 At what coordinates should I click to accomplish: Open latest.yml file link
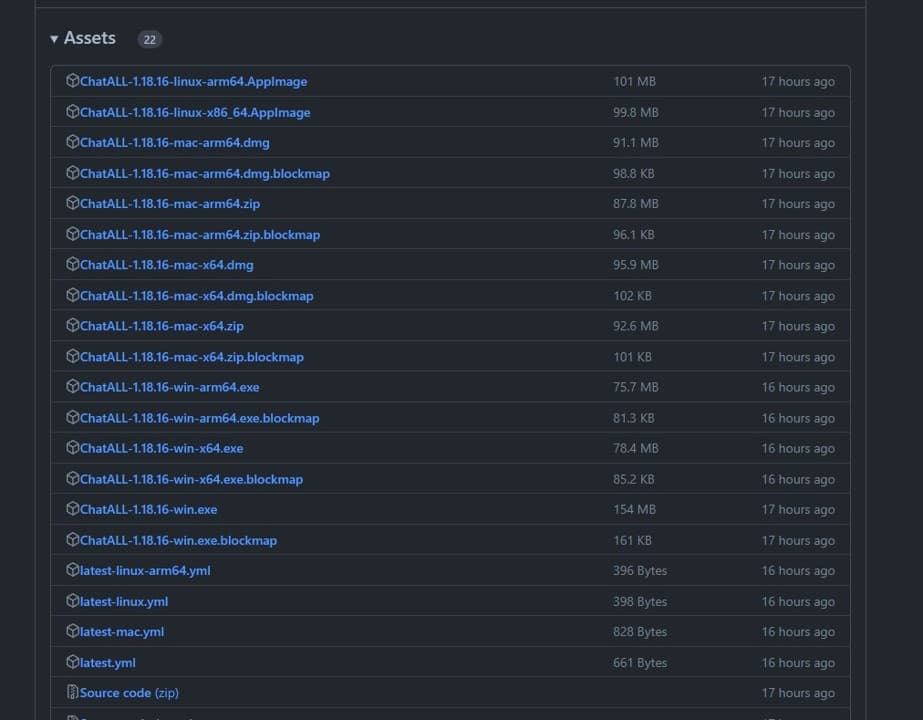click(108, 663)
